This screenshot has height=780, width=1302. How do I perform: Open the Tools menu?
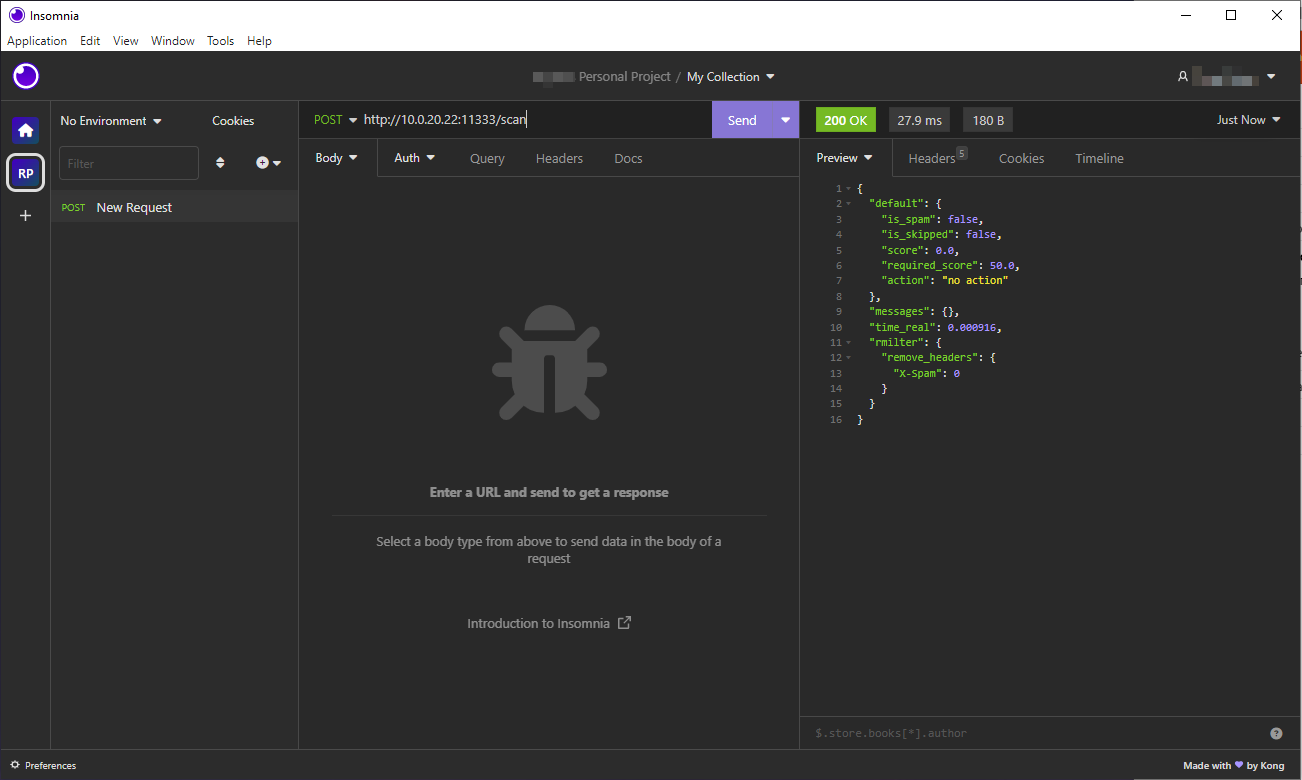click(220, 41)
